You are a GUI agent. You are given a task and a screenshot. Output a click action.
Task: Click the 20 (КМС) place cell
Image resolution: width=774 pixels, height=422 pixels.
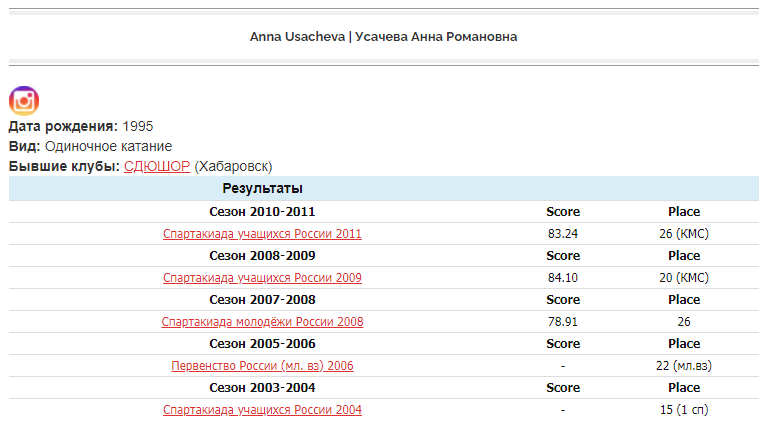(x=684, y=278)
